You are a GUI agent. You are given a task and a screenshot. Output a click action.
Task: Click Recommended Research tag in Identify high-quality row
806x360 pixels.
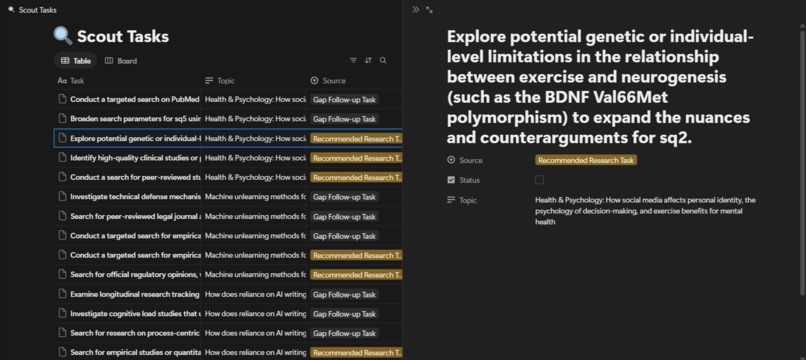tap(356, 158)
